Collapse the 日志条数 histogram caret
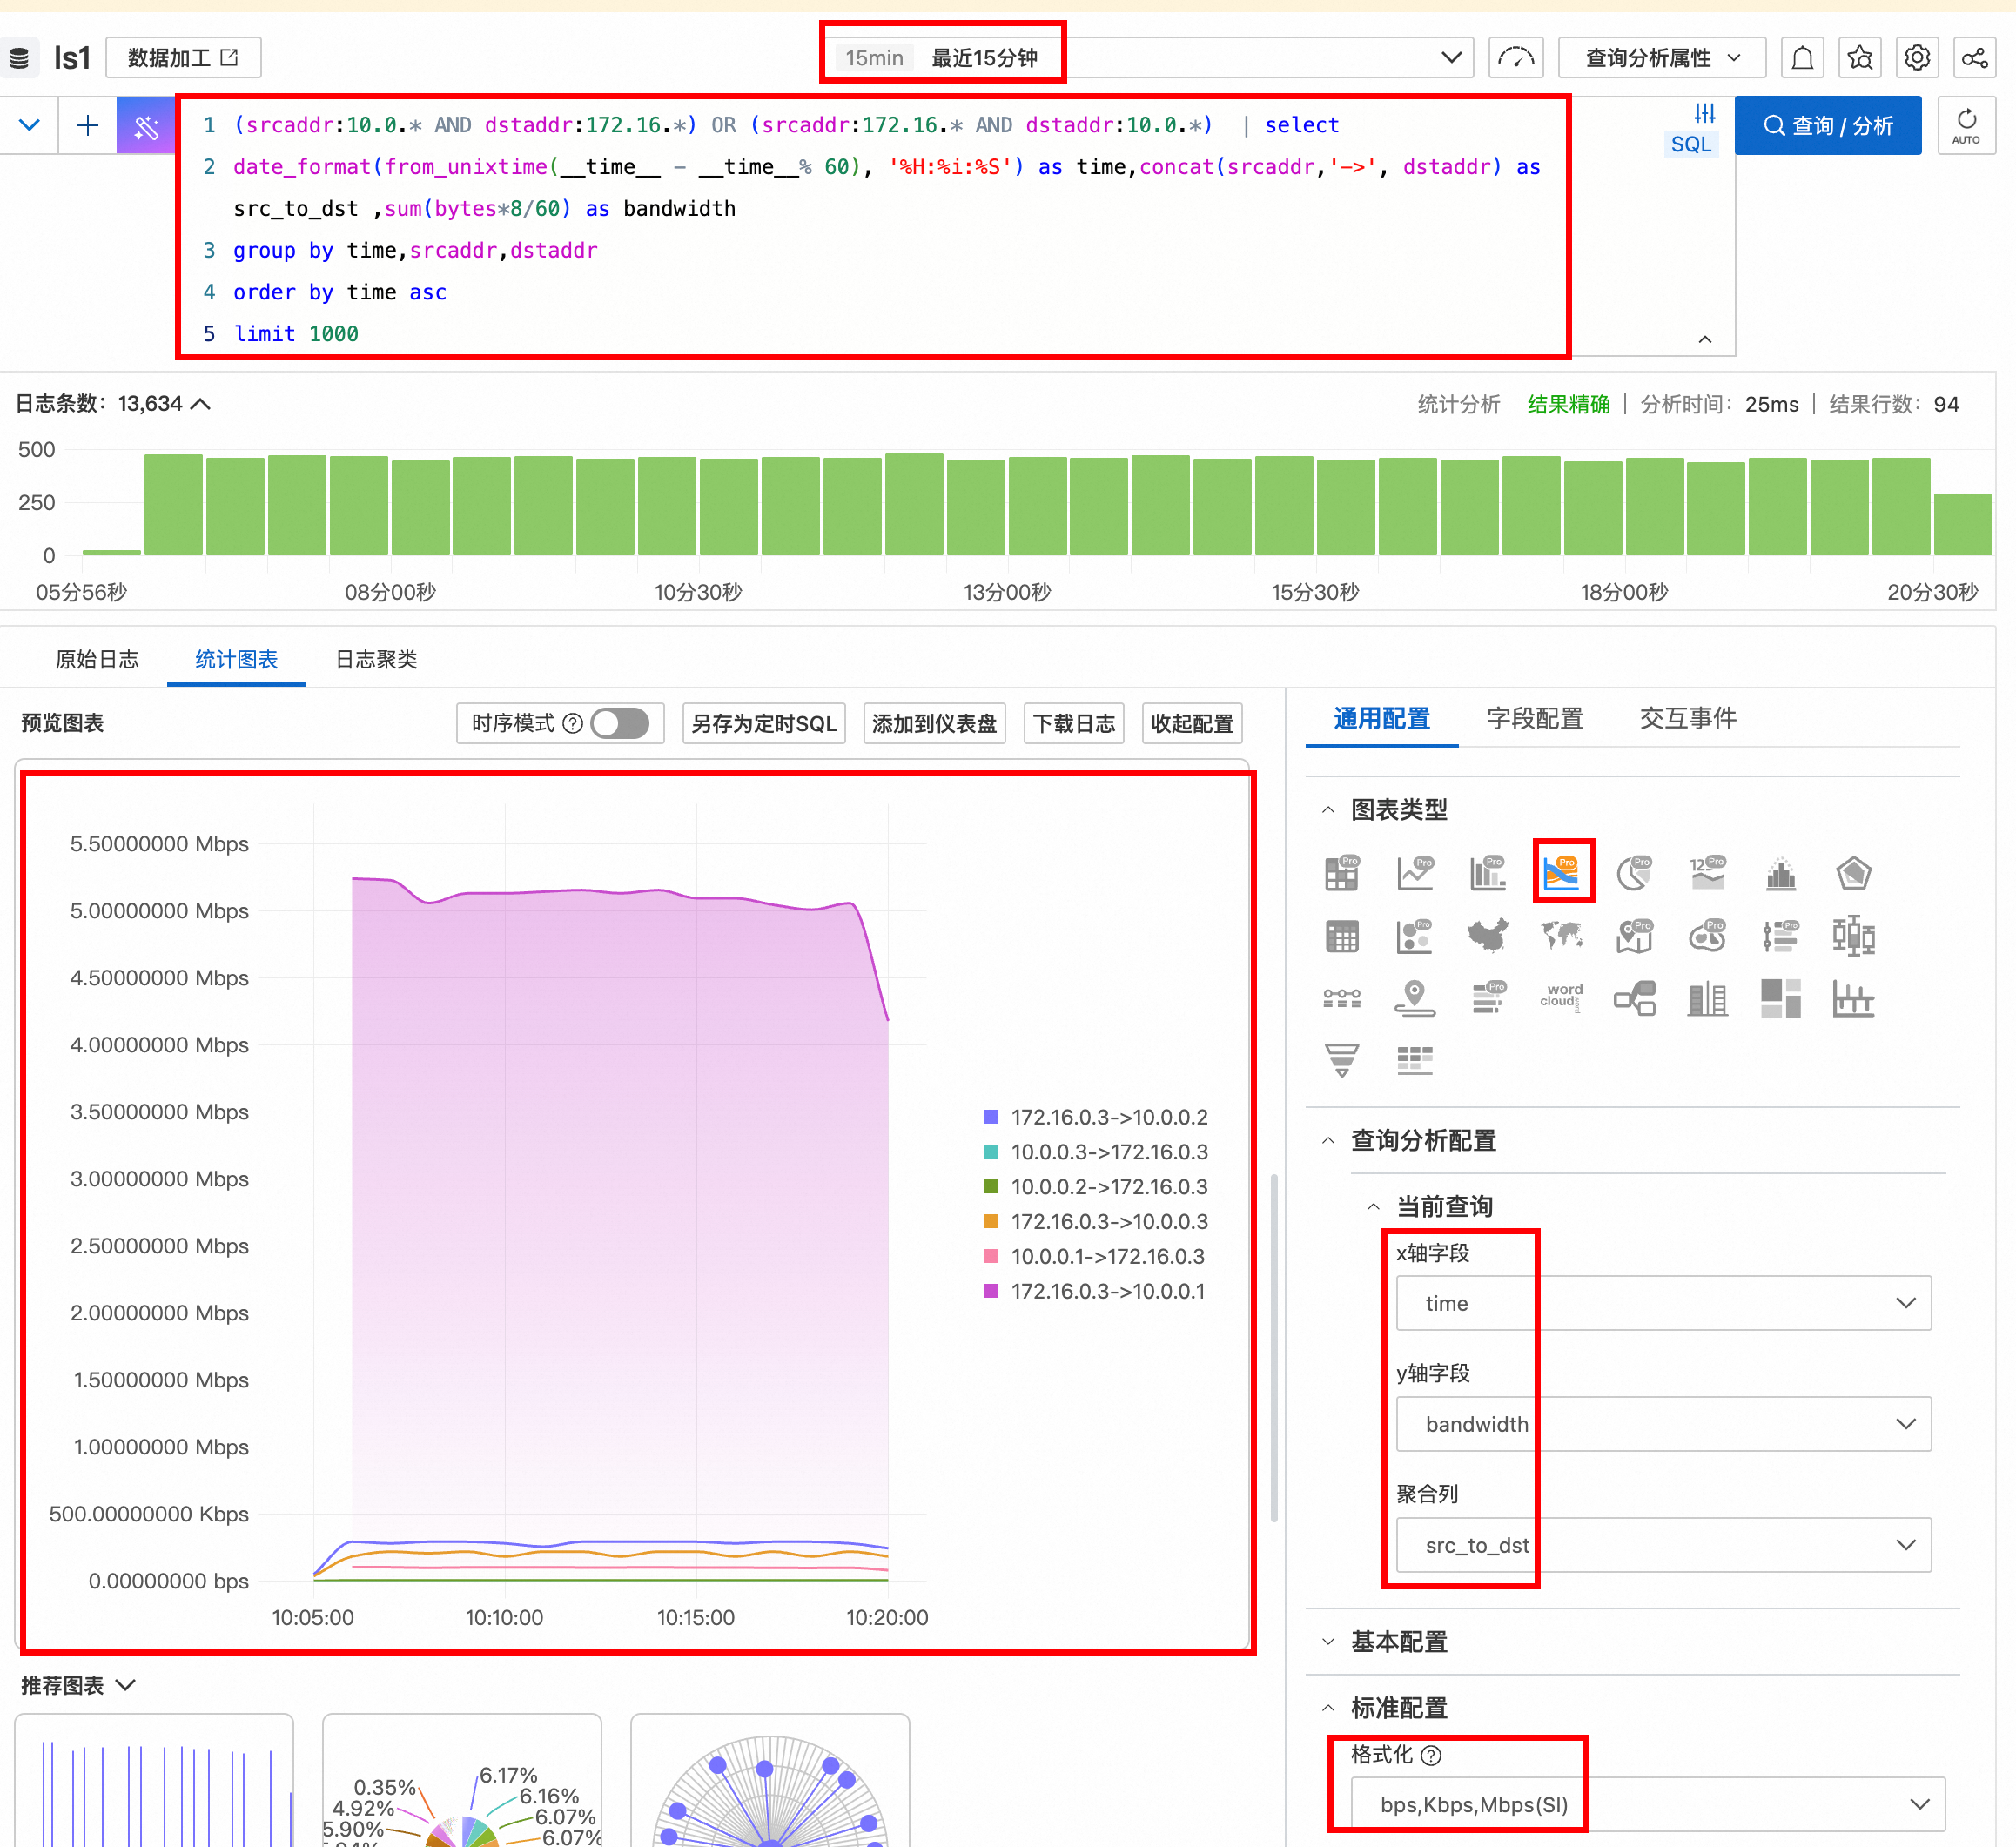2016x1847 pixels. tap(200, 404)
